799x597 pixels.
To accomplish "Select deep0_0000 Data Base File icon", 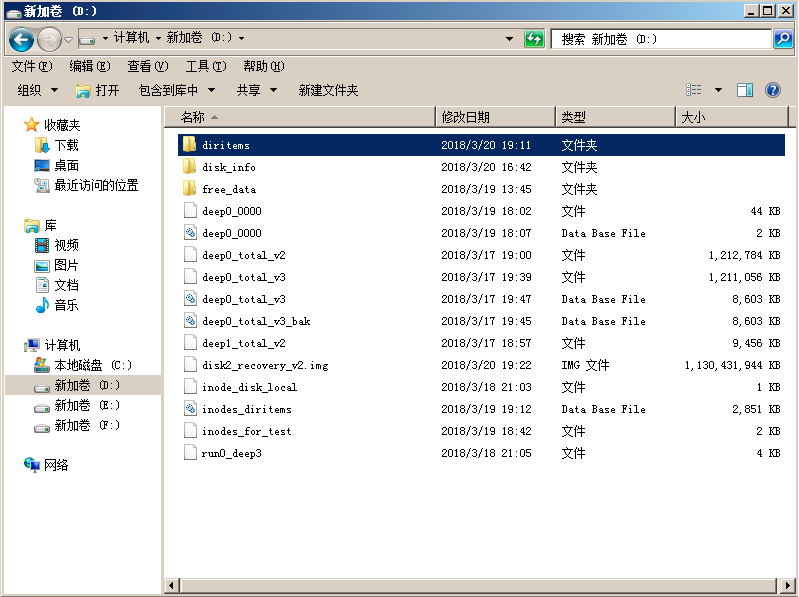I will coord(190,233).
